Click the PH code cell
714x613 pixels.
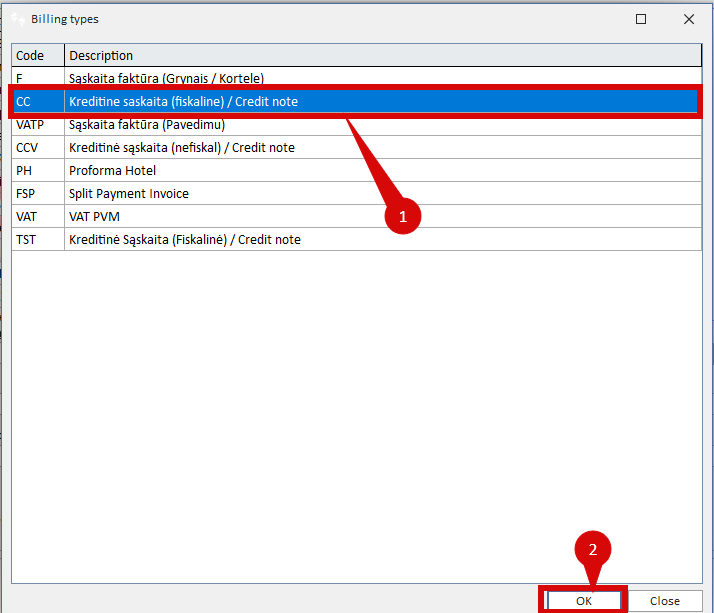pyautogui.click(x=38, y=170)
